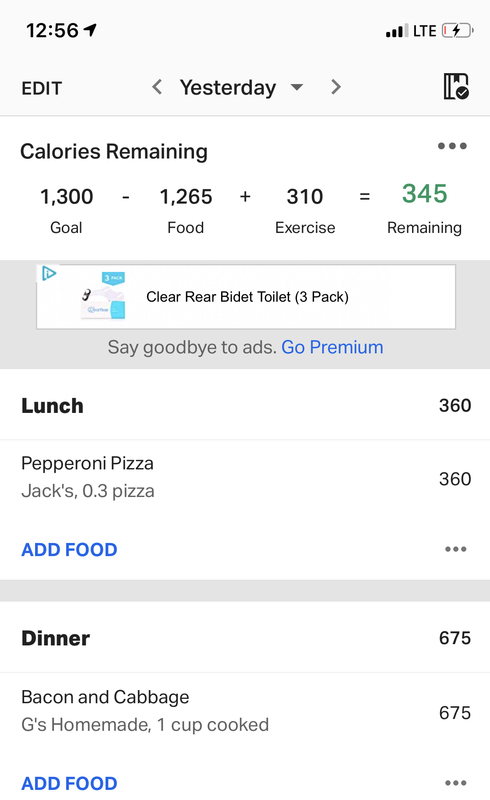Open Calories Remaining options menu

[x=452, y=146]
